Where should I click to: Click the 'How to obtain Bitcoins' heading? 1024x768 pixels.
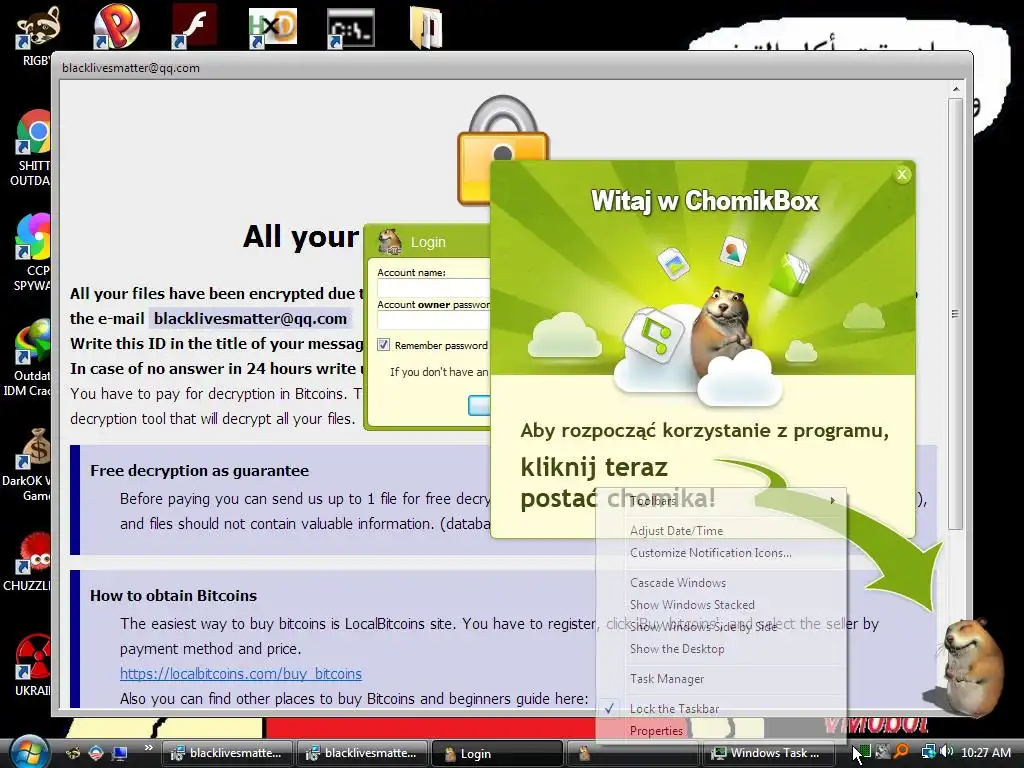click(173, 596)
